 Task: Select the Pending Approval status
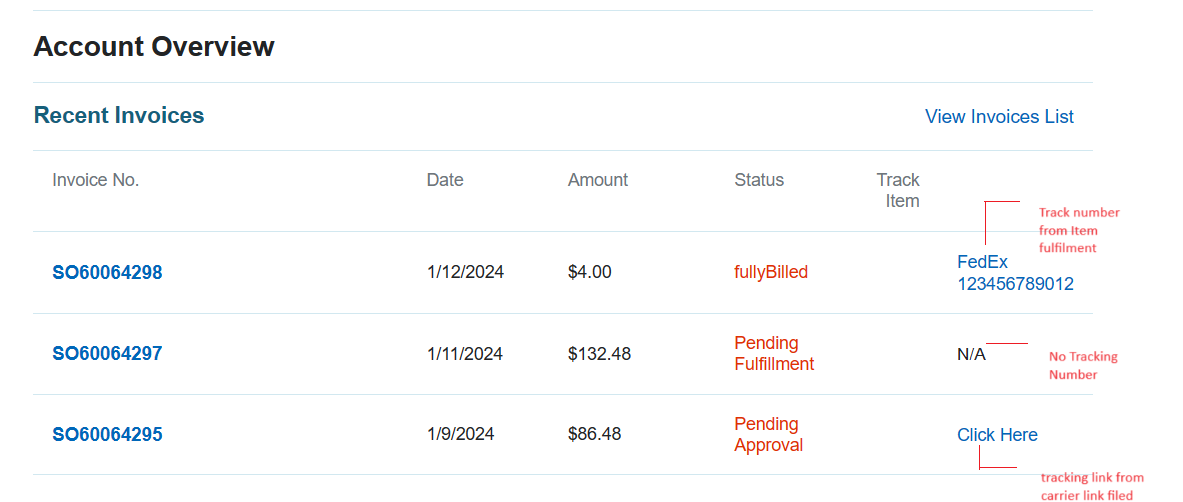768,434
